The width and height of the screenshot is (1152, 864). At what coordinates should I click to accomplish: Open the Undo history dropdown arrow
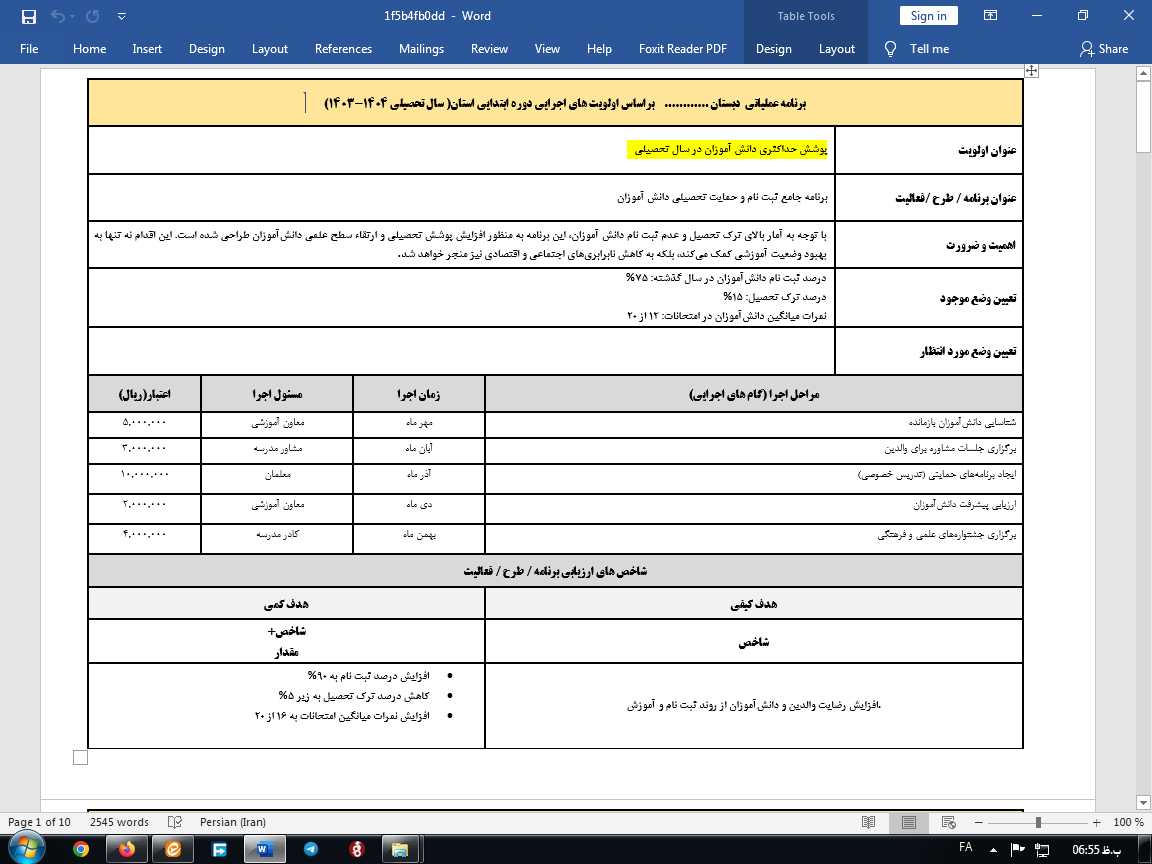[73, 16]
